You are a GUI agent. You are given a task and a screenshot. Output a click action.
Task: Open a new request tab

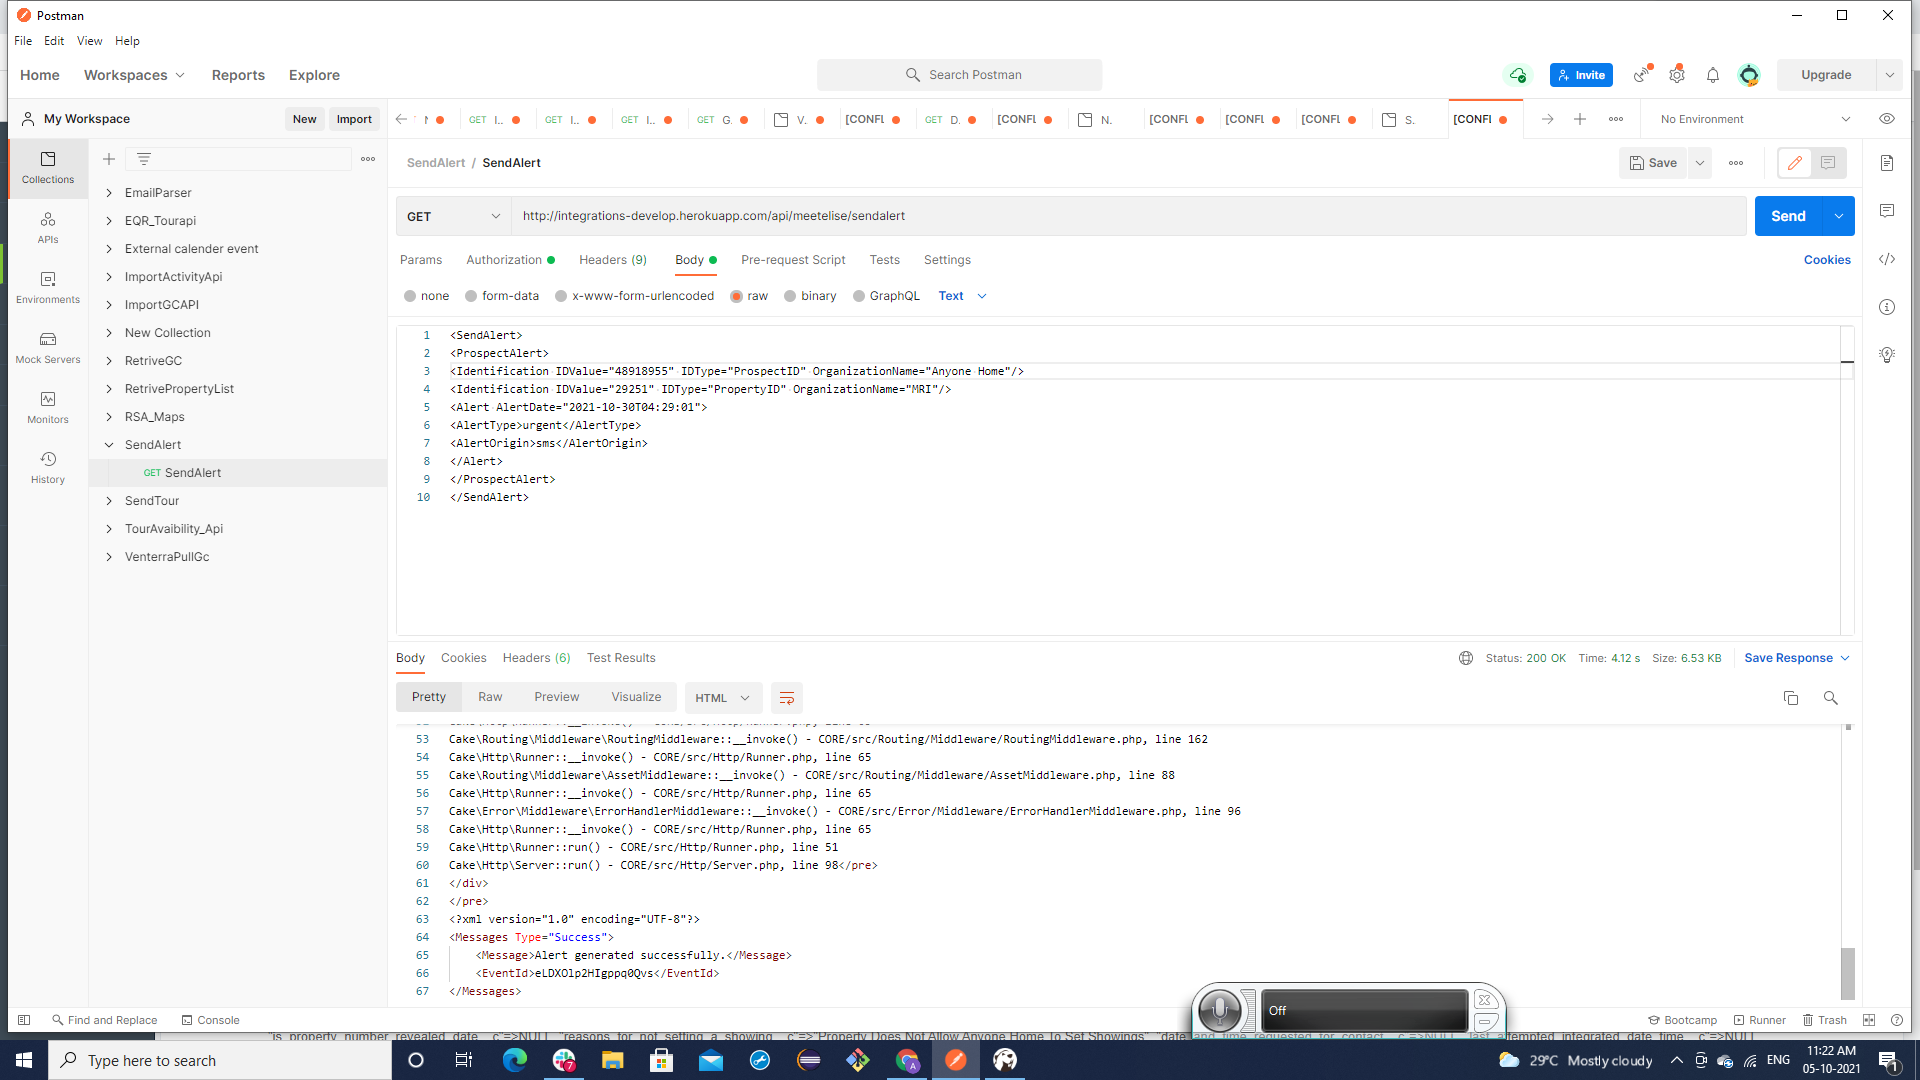(x=1580, y=119)
